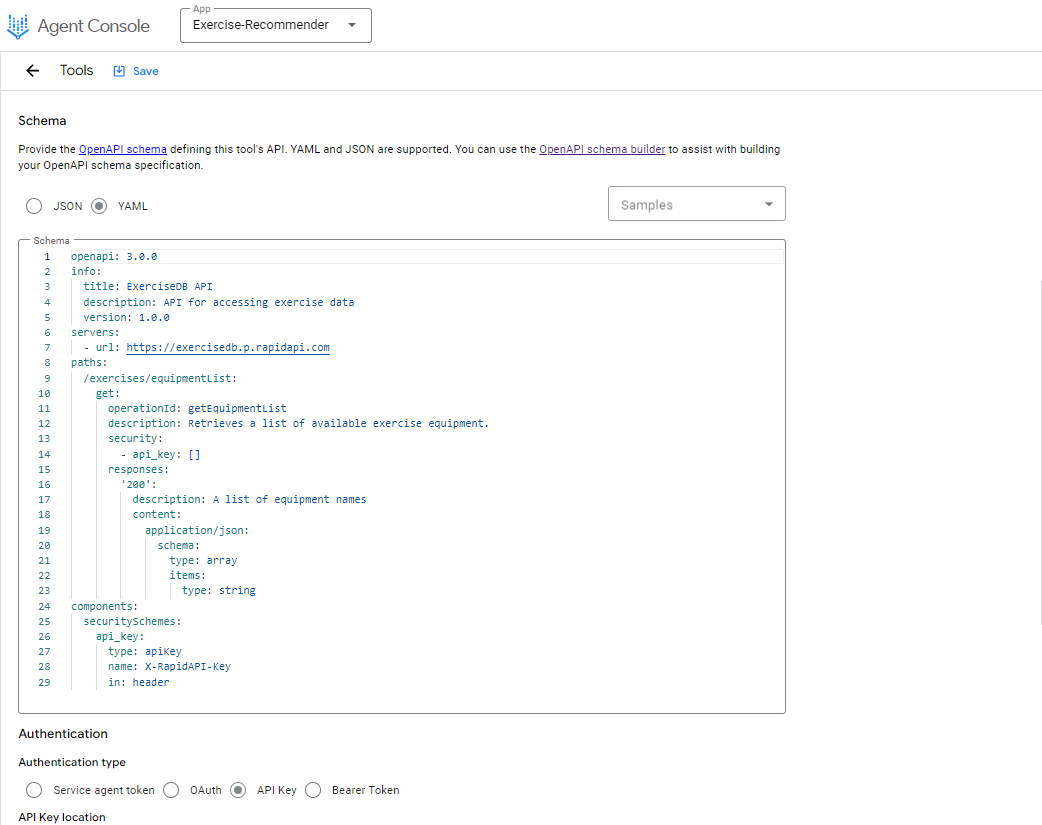Click the 'version: 1.0.0' line
This screenshot has height=825, width=1042.
pyautogui.click(x=126, y=317)
